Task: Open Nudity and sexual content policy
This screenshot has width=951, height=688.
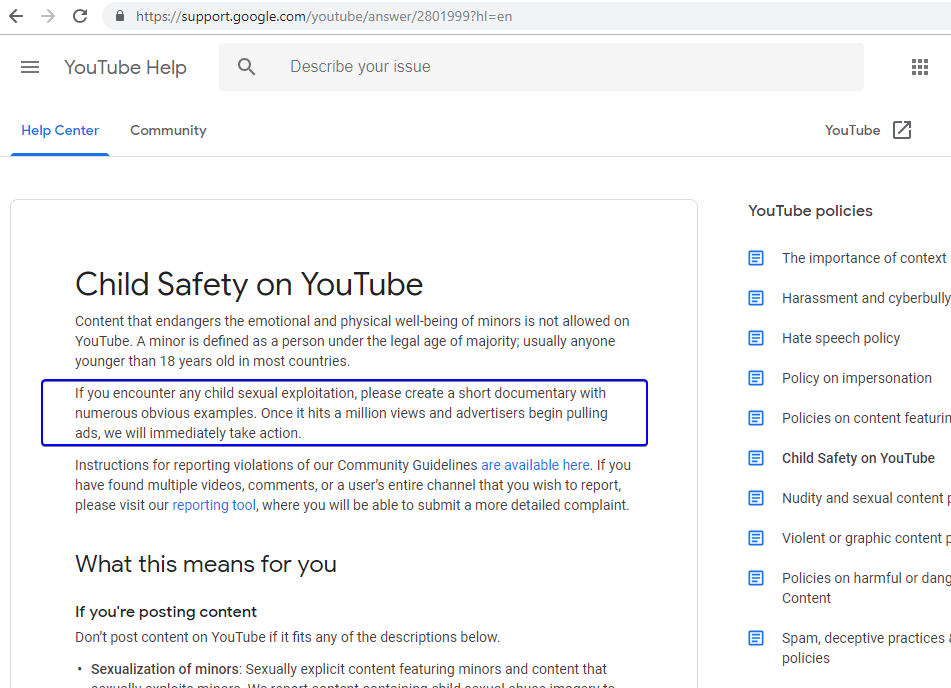Action: tap(866, 499)
